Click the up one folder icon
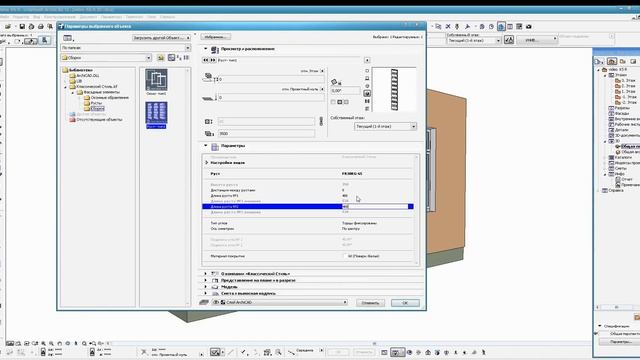Image resolution: width=640 pixels, height=360 pixels. pos(161,58)
